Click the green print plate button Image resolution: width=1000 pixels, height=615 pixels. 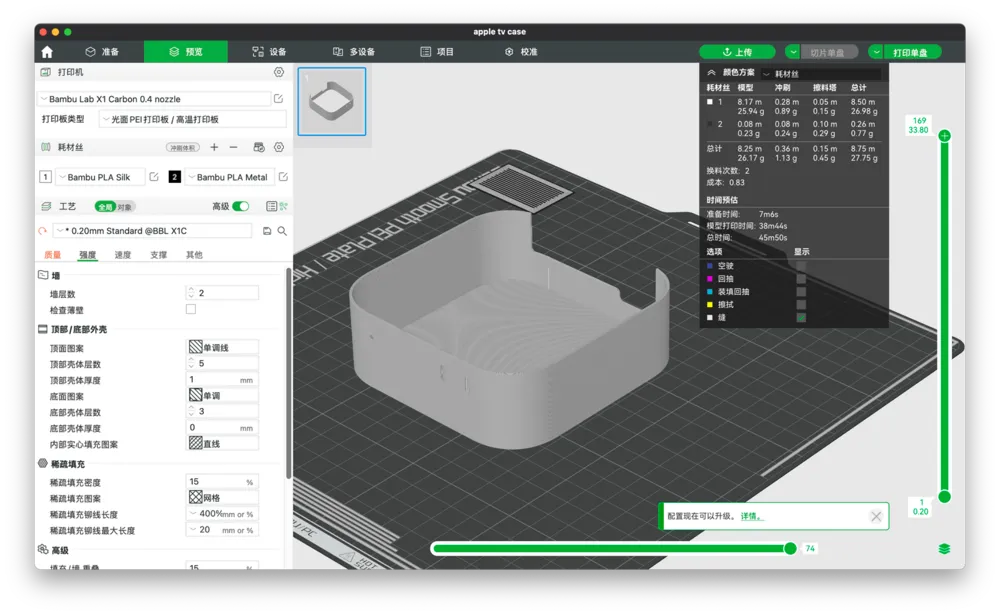point(911,52)
